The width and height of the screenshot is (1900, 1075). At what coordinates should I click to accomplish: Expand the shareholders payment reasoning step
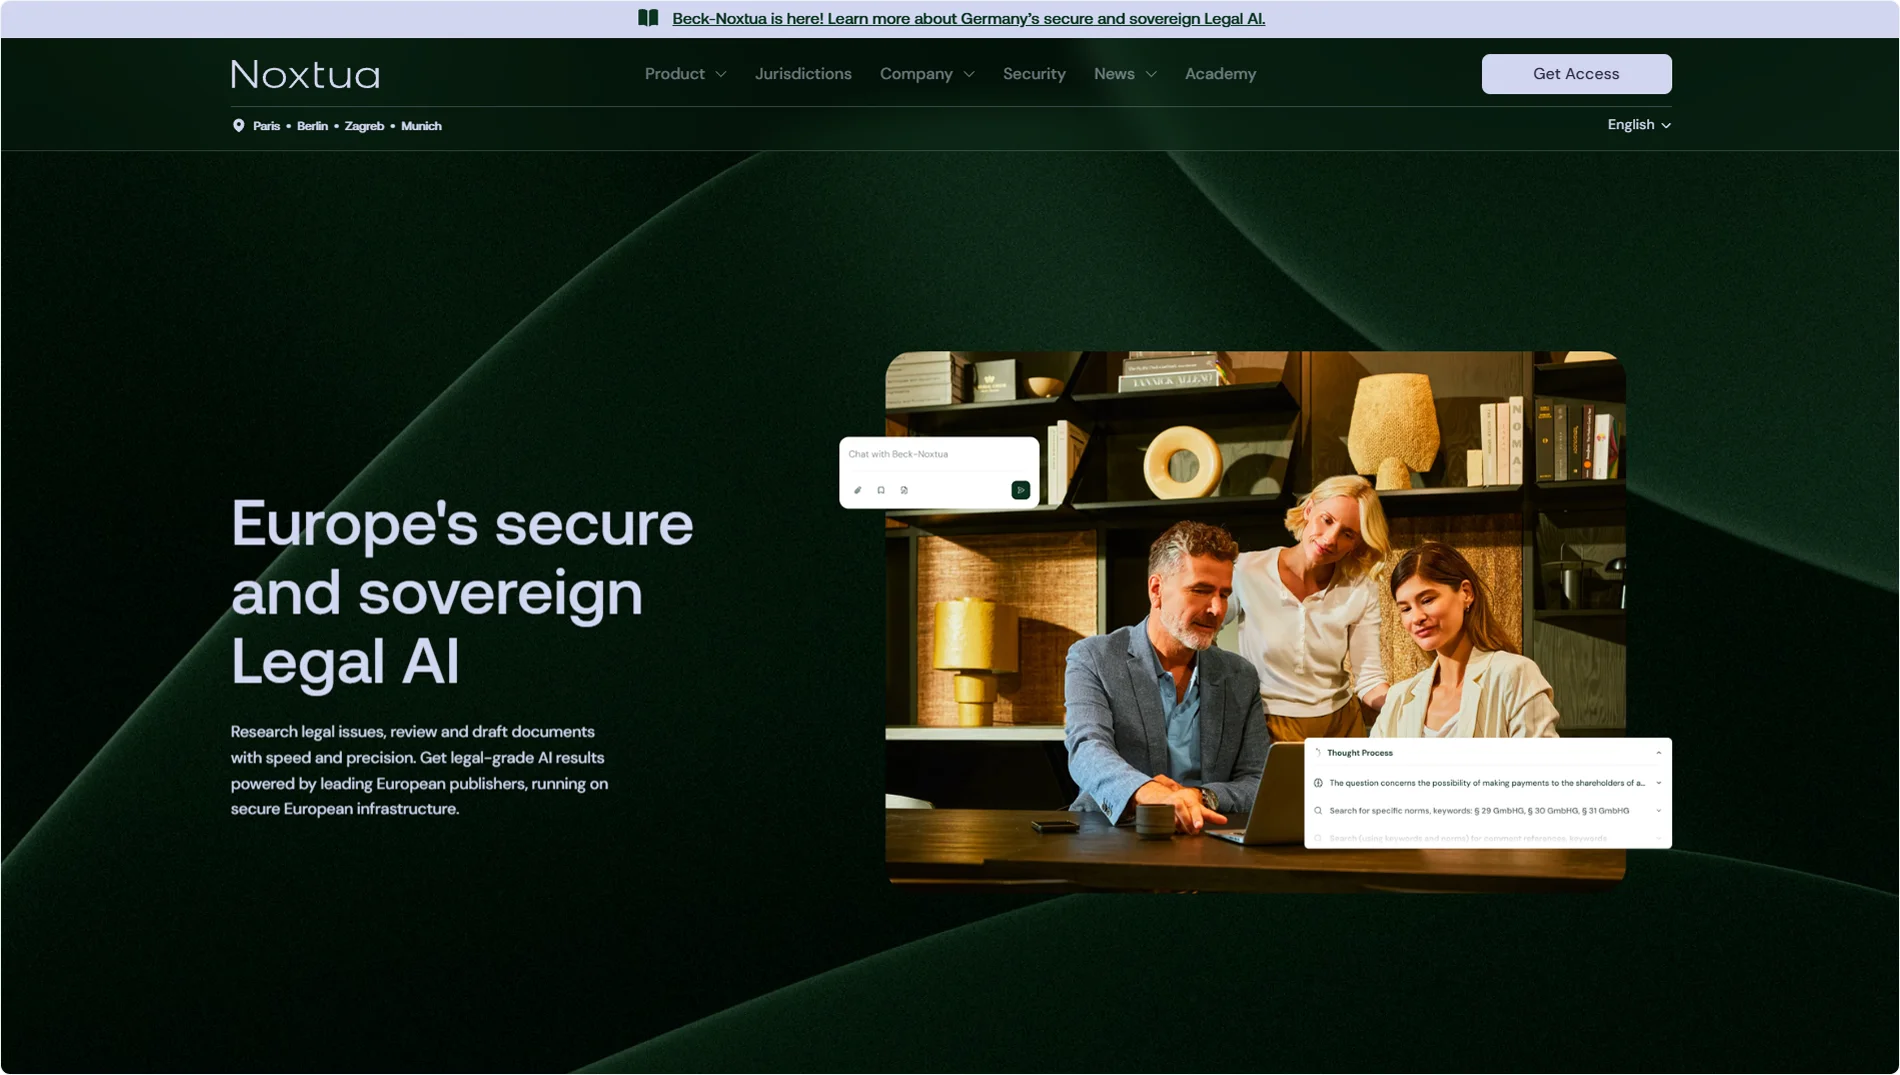[x=1659, y=783]
